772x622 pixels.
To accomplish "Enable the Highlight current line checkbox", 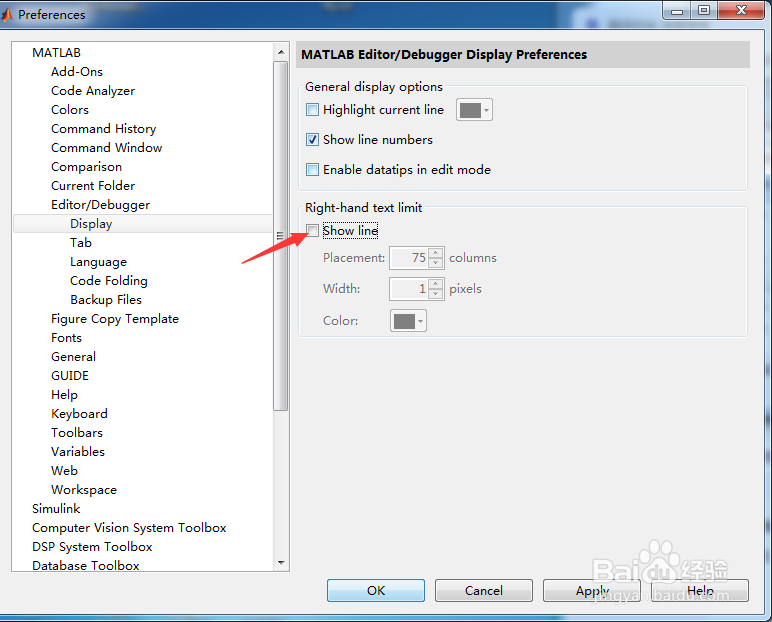I will pos(312,109).
